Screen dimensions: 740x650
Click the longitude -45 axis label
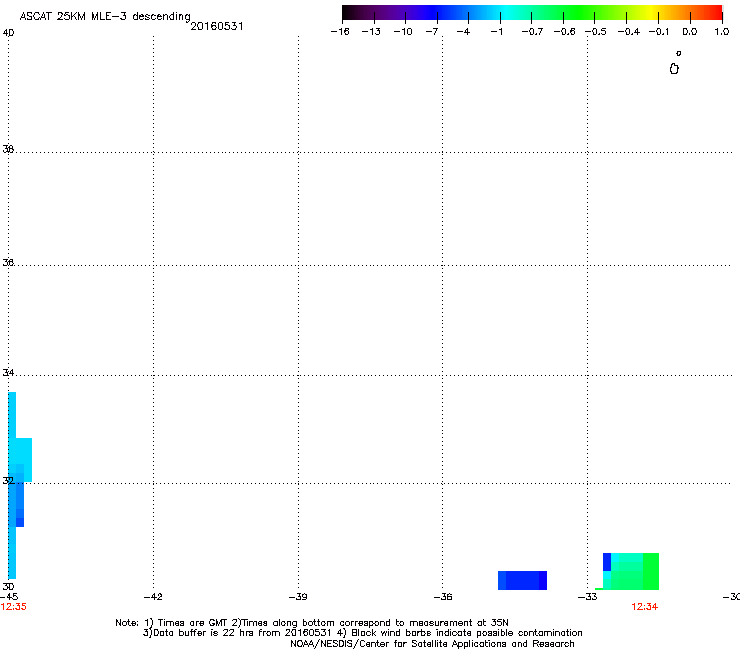pyautogui.click(x=9, y=597)
